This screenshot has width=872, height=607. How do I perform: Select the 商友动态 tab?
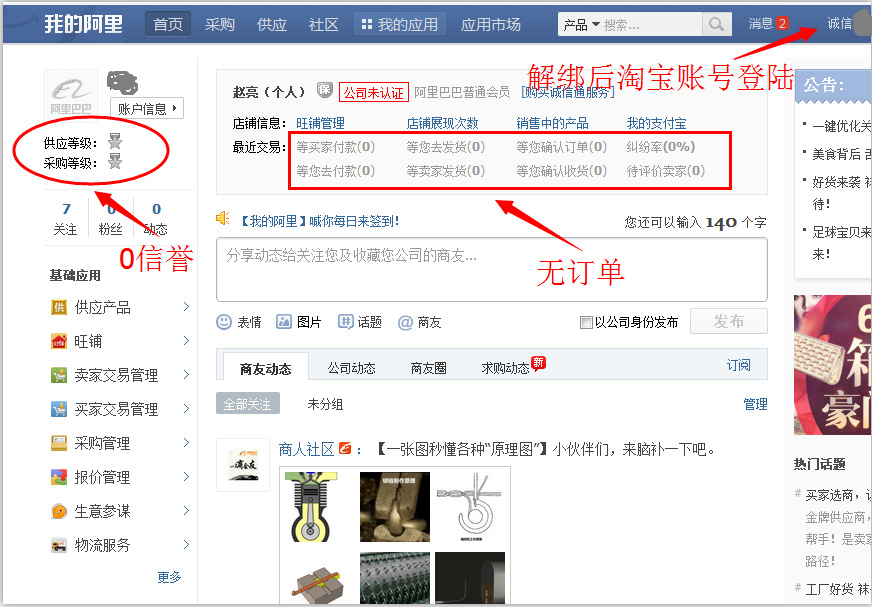pyautogui.click(x=266, y=369)
